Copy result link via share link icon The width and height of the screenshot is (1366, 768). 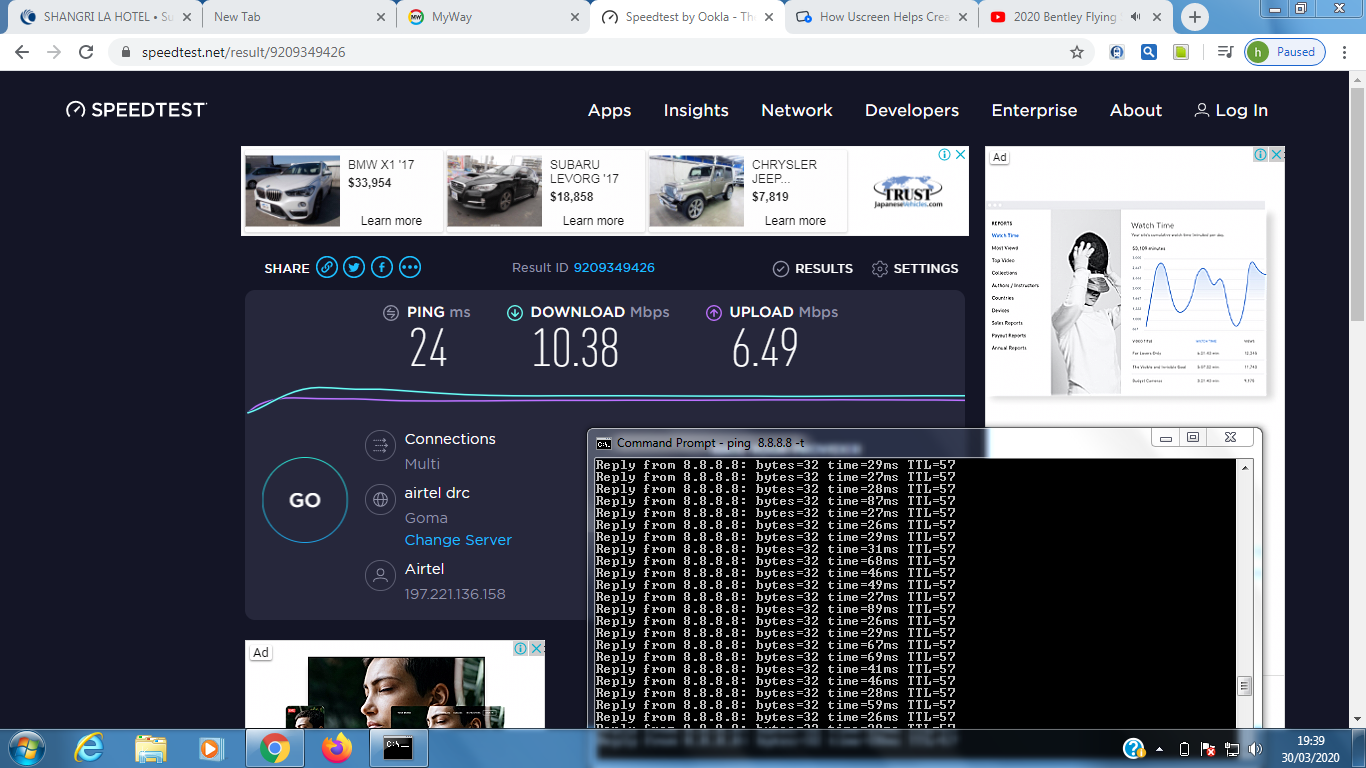pos(326,267)
